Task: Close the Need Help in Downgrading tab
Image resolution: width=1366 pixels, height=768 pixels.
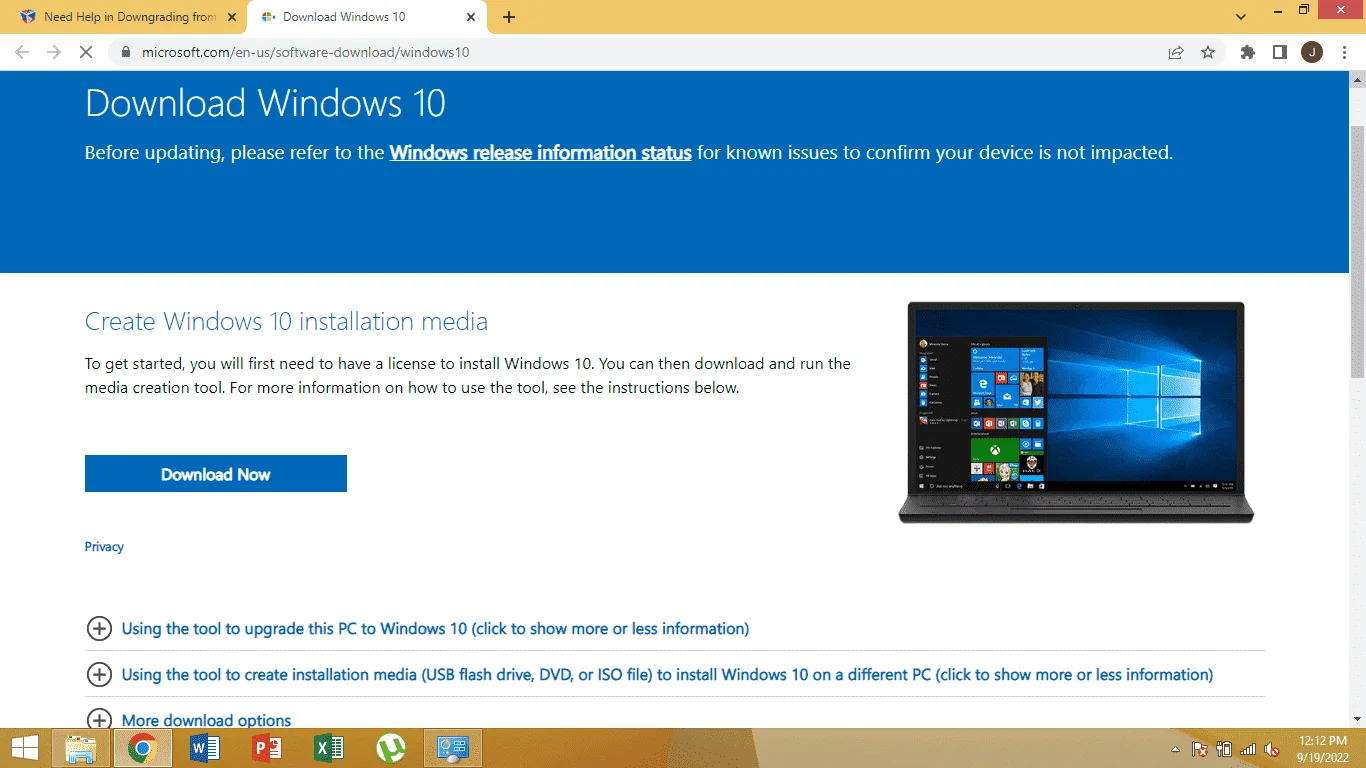Action: pyautogui.click(x=232, y=17)
